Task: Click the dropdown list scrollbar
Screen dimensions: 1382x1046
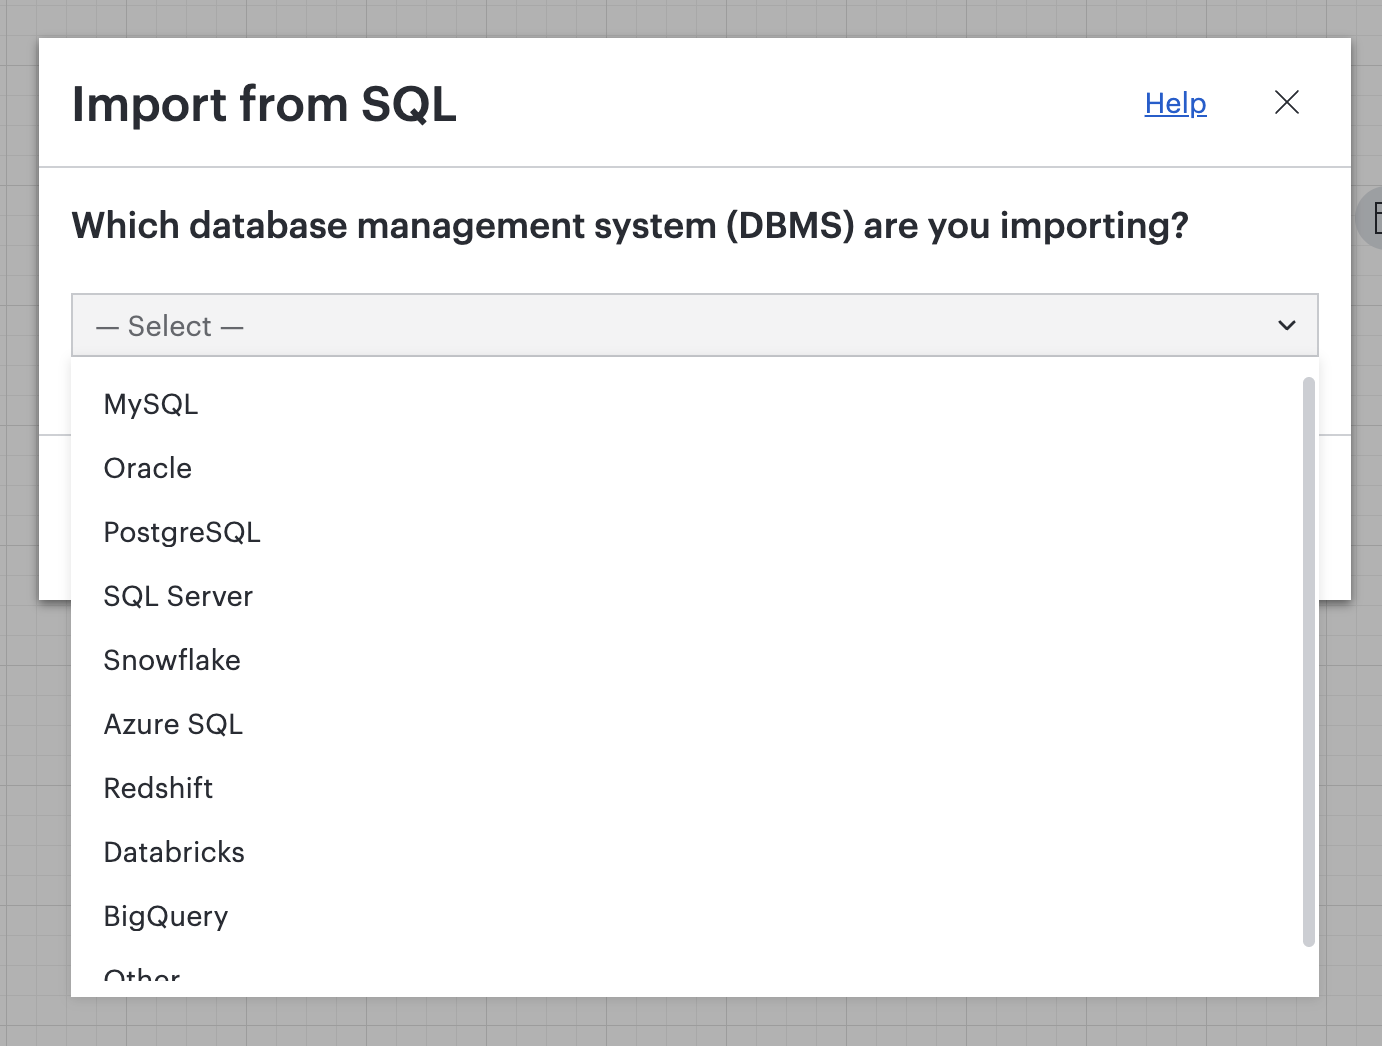Action: [1309, 661]
